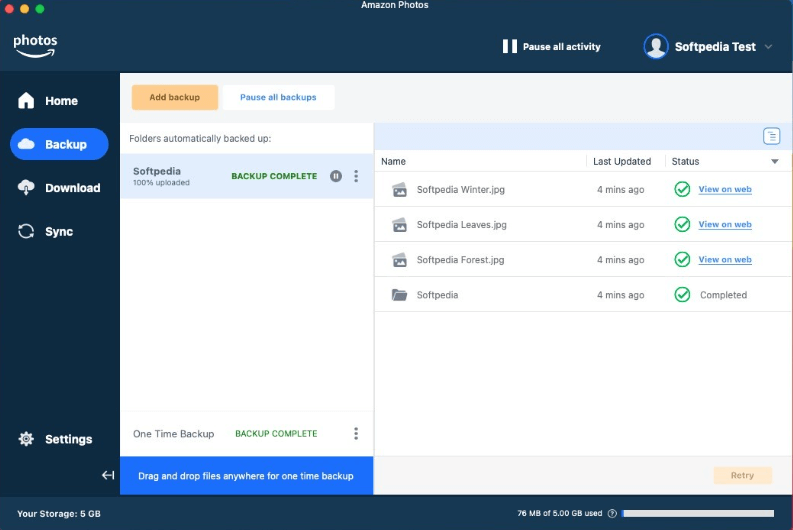793x530 pixels.
Task: Pause the Softpedia folder backup
Action: (336, 176)
